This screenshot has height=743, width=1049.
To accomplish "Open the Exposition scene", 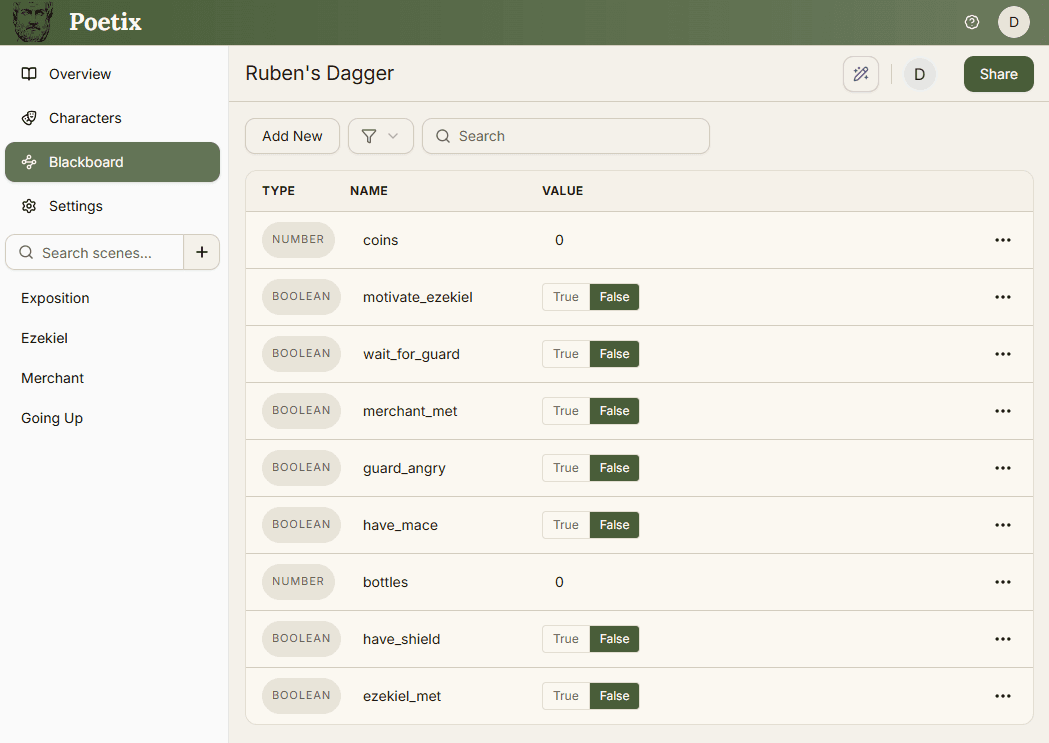I will tap(55, 298).
